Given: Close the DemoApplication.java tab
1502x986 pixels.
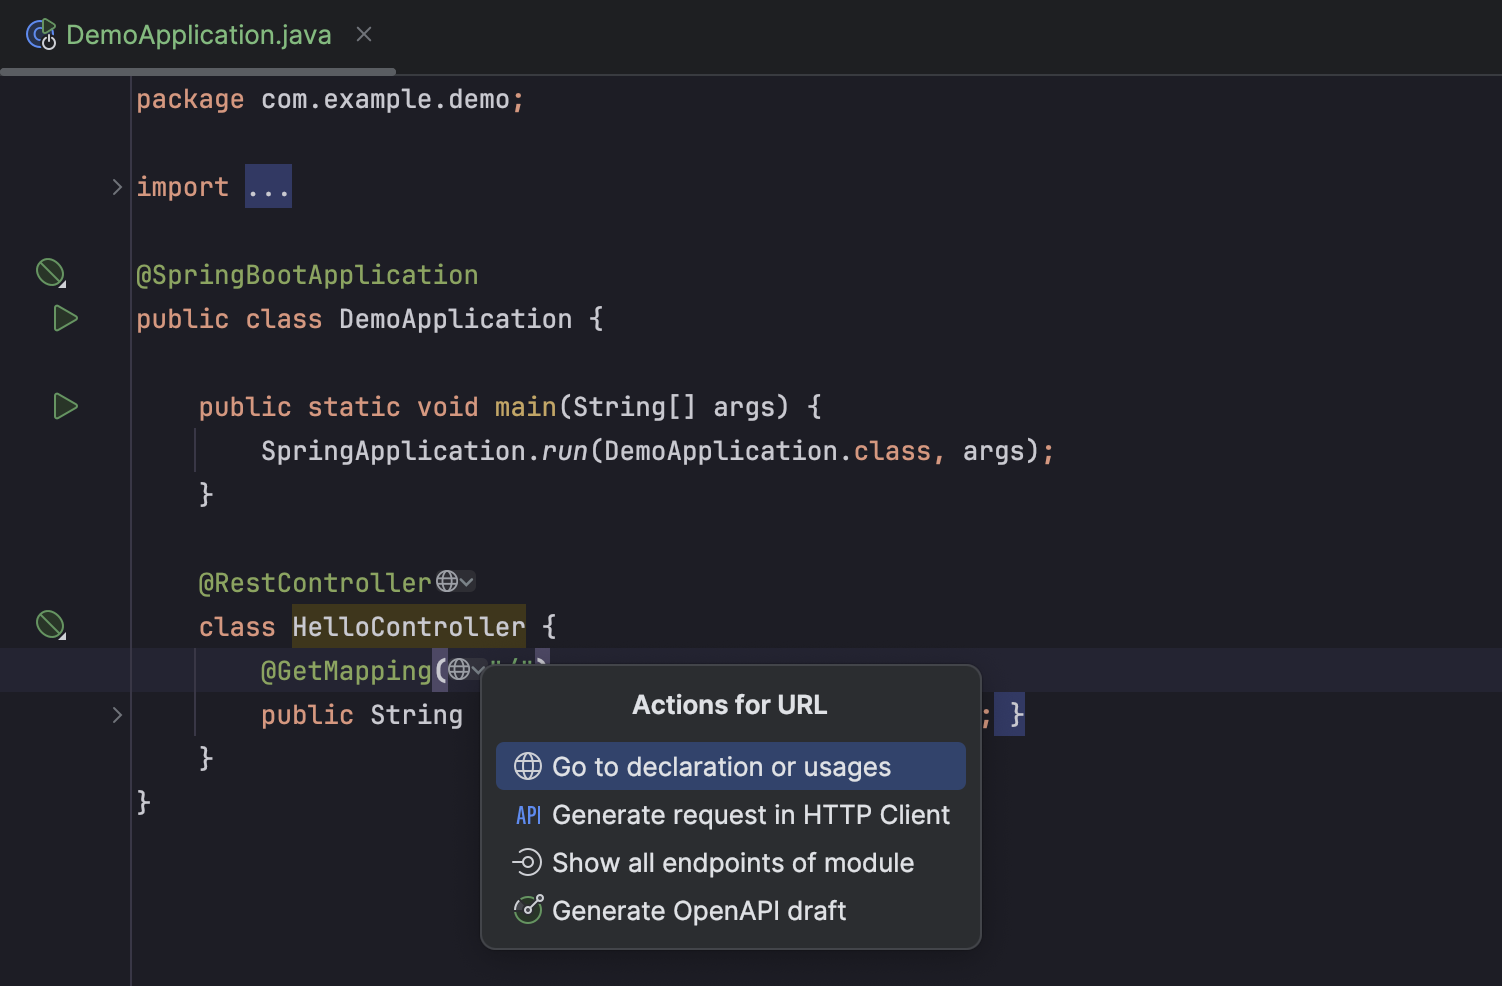Looking at the screenshot, I should [364, 35].
